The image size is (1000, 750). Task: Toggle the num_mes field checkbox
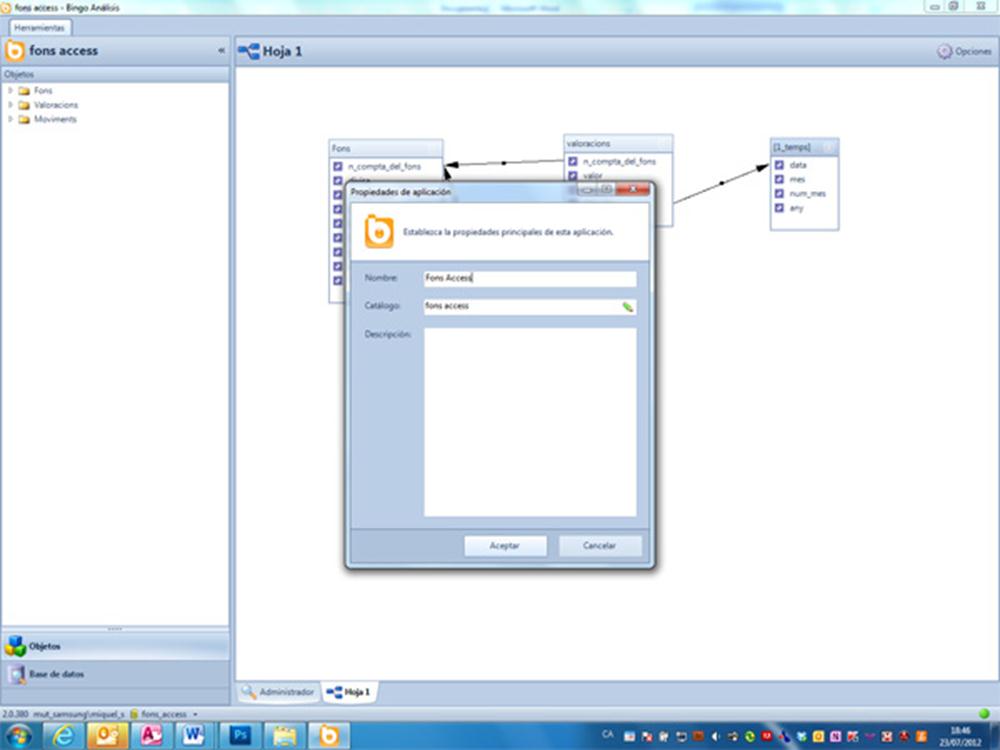779,194
